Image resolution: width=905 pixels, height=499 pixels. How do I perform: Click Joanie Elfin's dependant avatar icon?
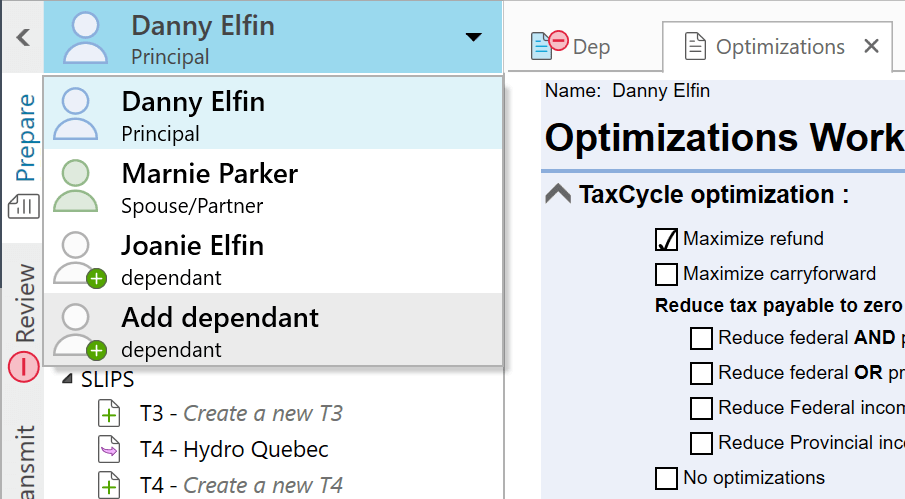click(78, 258)
